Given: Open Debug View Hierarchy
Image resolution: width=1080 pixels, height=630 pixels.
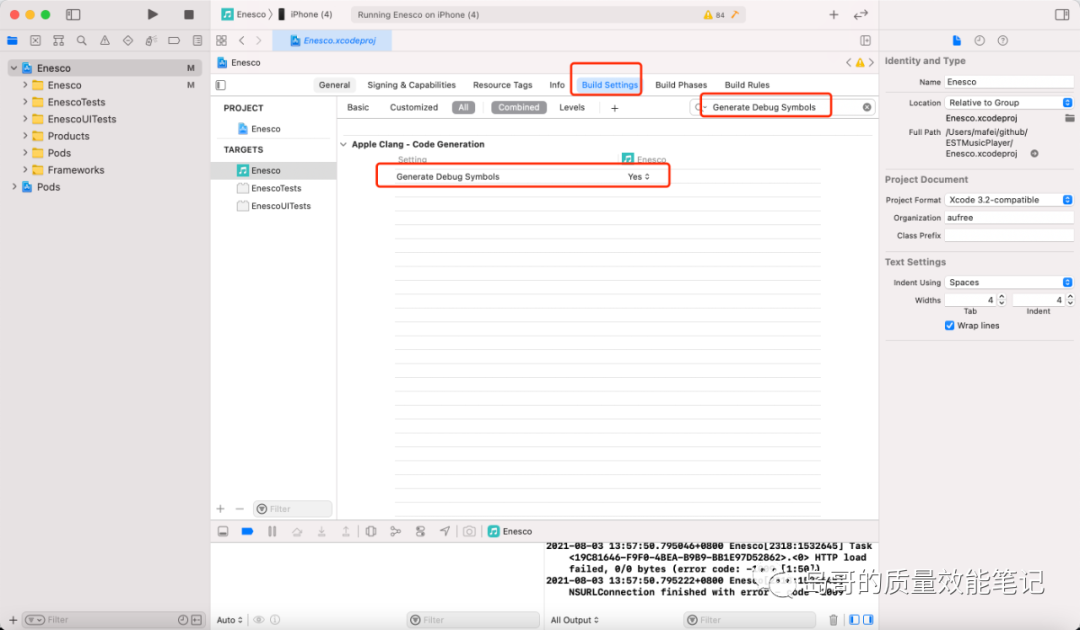Looking at the screenshot, I should pyautogui.click(x=371, y=532).
